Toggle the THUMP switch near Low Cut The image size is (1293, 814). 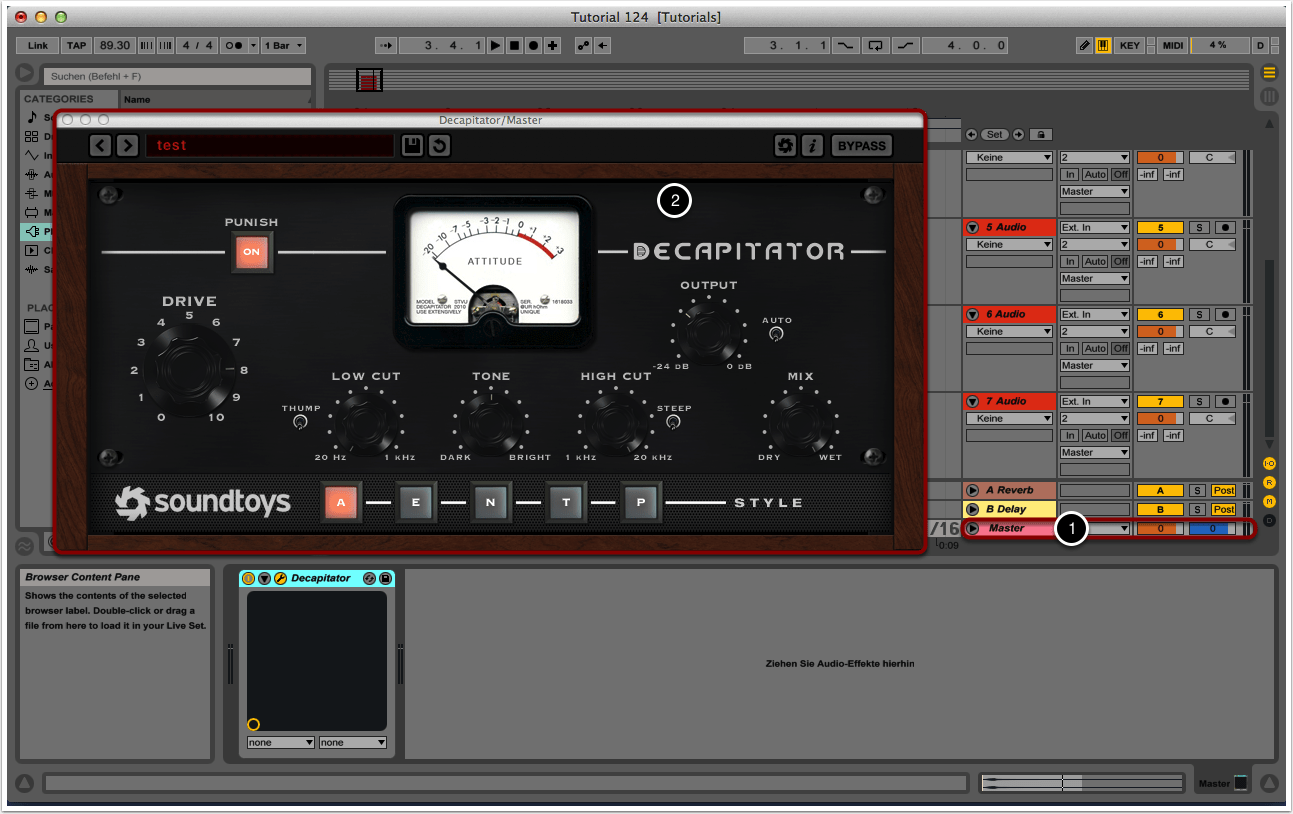[300, 423]
